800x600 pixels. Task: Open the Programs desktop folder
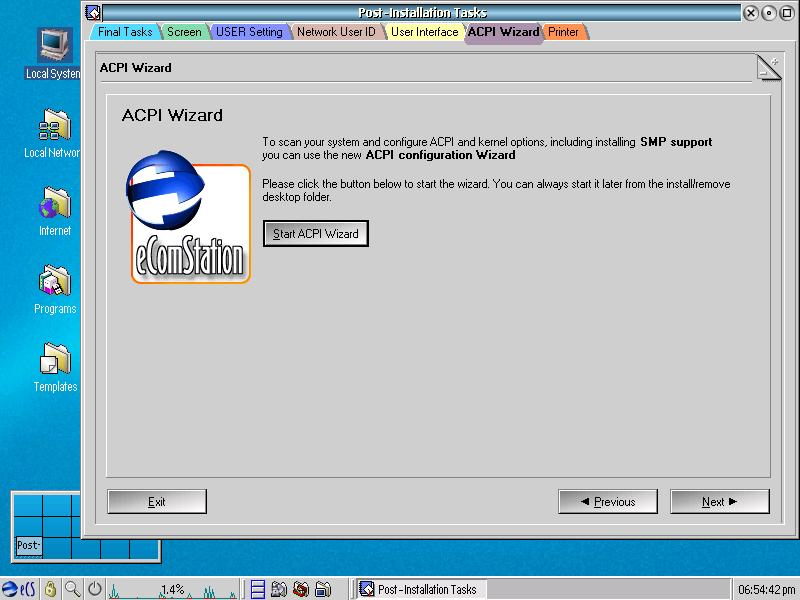pos(55,289)
